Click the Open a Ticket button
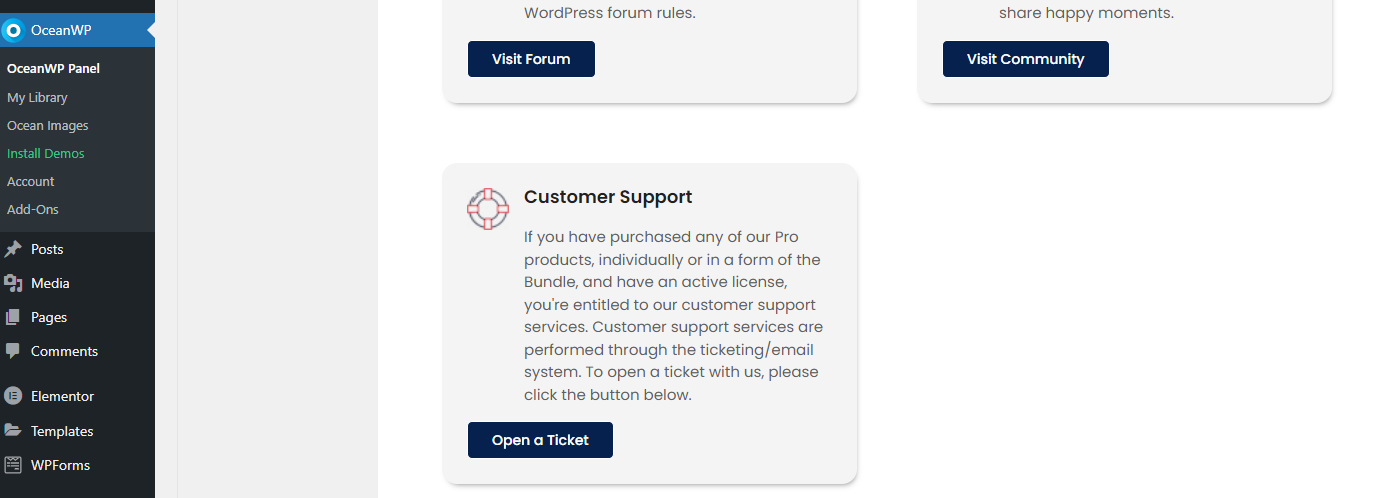The image size is (1395, 498). 540,440
